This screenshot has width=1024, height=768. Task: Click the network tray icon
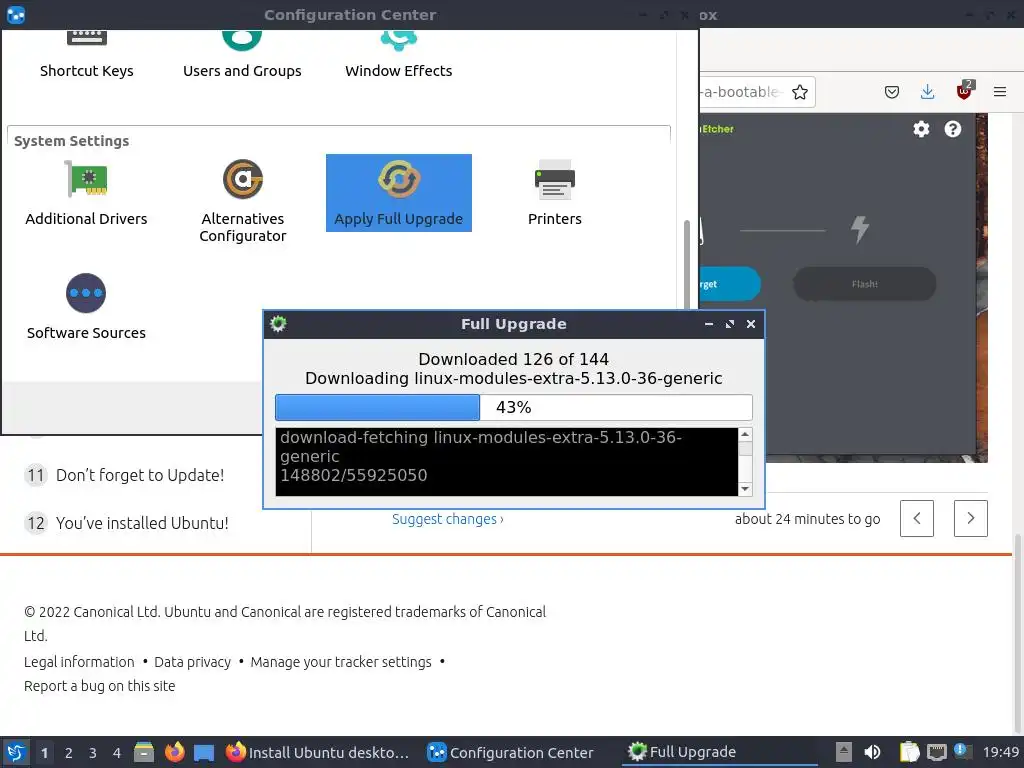tap(936, 752)
